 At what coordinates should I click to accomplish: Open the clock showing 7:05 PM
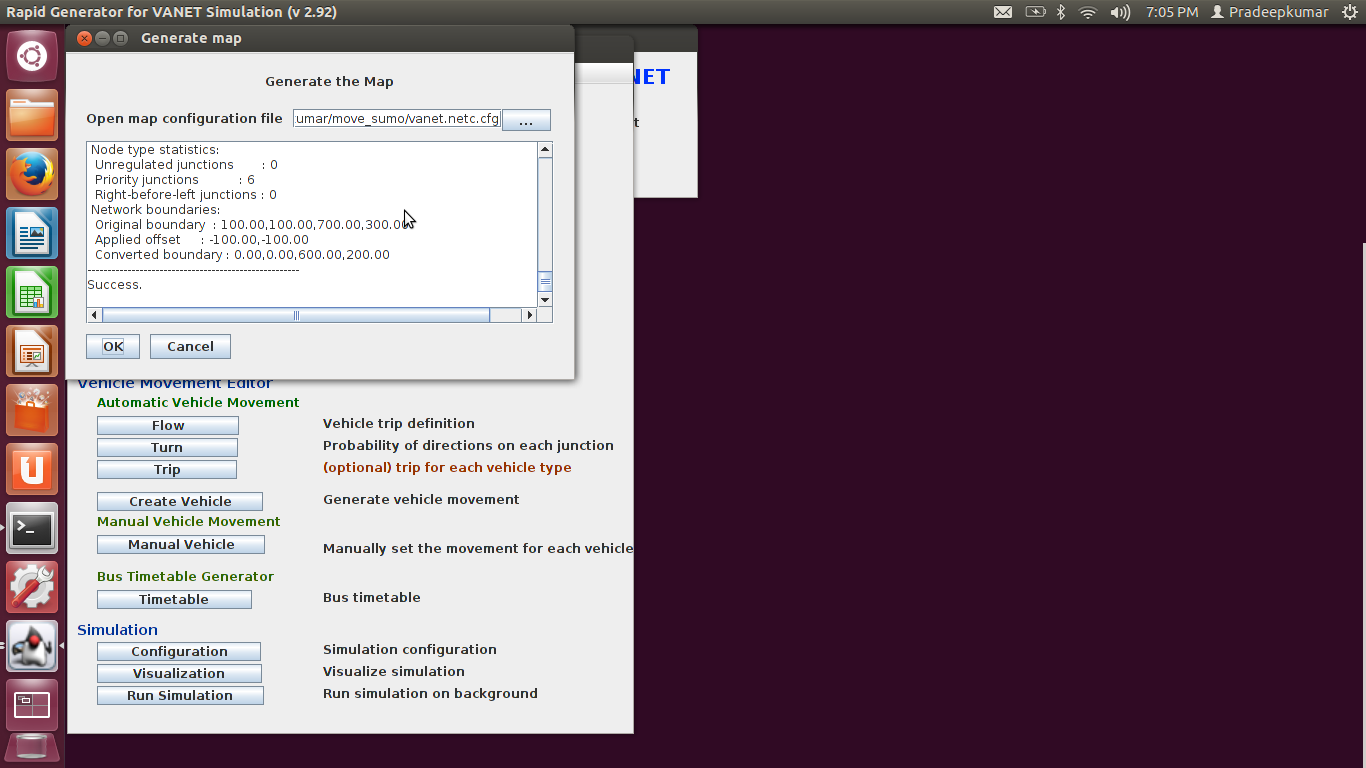click(x=1172, y=12)
